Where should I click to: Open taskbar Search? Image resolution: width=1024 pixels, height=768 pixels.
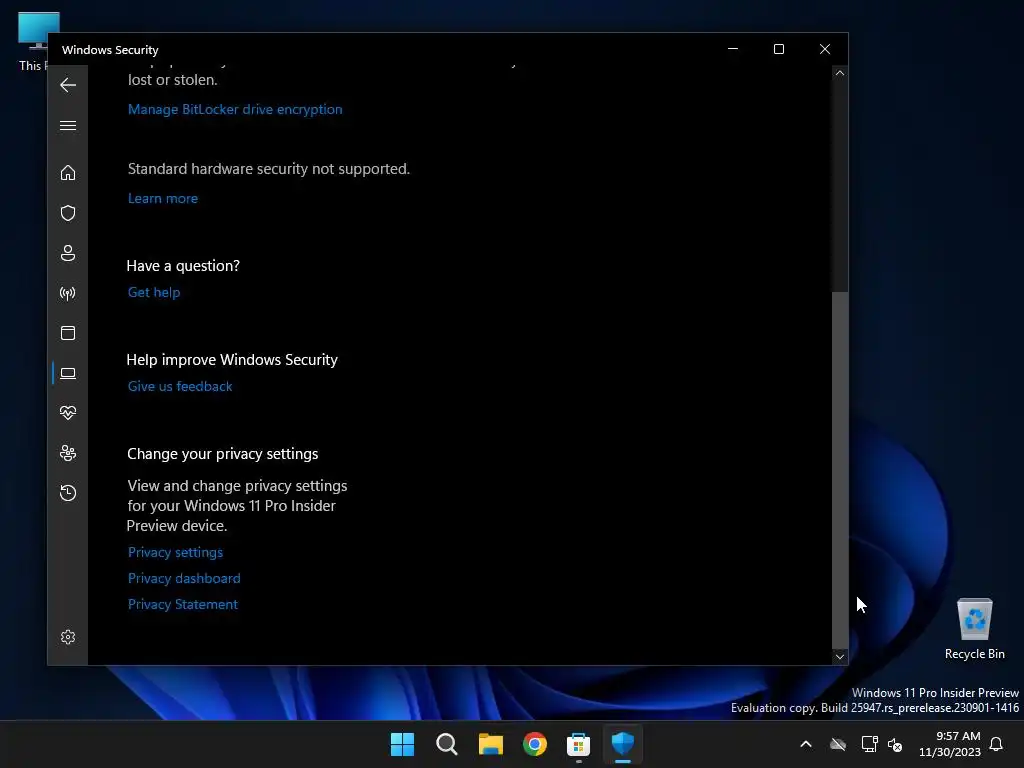tap(447, 744)
